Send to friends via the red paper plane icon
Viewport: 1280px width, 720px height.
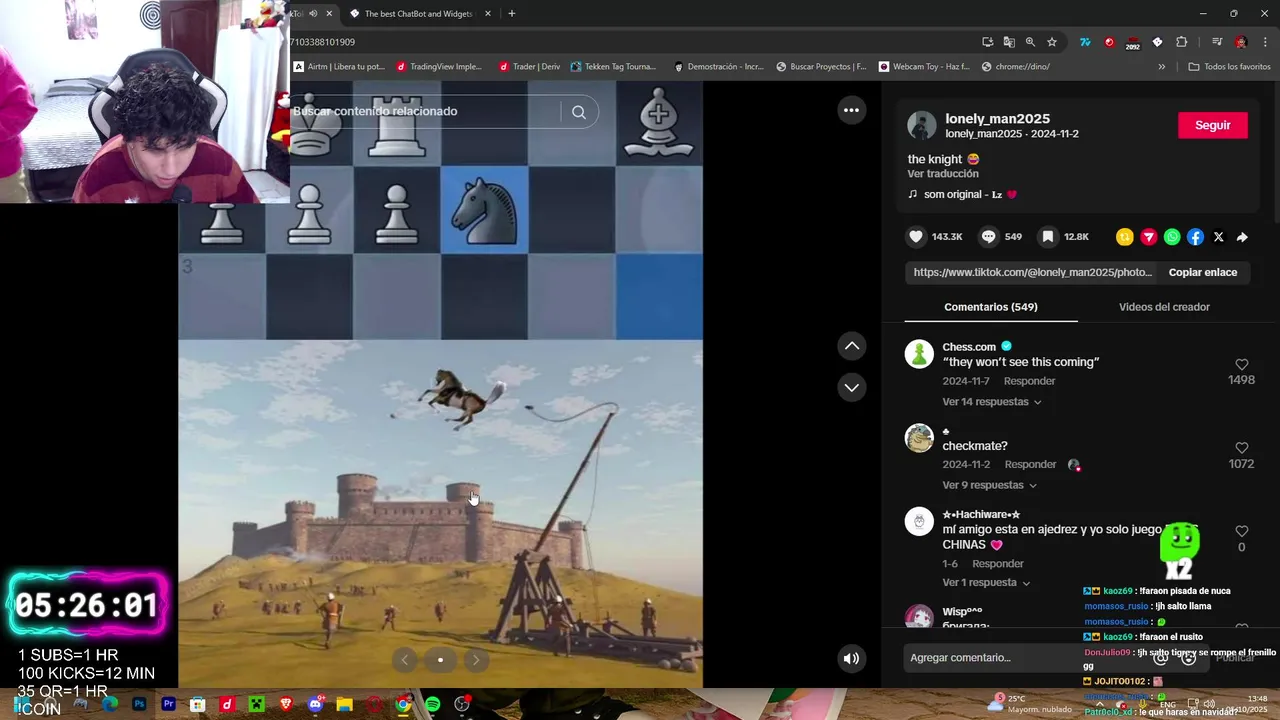[1149, 237]
